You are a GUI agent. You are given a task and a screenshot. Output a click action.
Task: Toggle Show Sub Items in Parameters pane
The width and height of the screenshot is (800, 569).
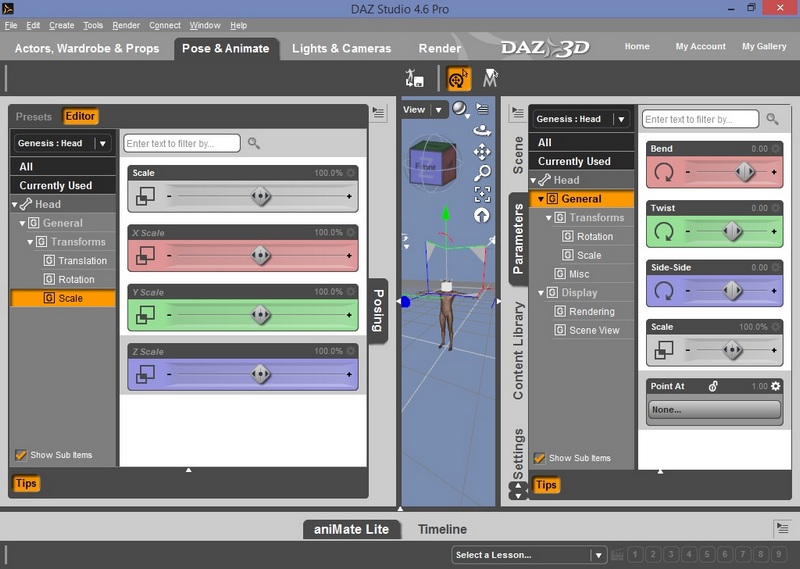[x=539, y=458]
